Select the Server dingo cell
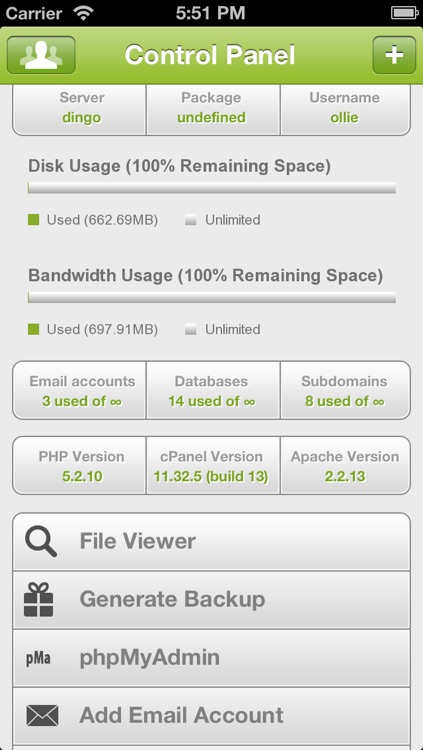Viewport: 423px width, 750px height. click(79, 110)
